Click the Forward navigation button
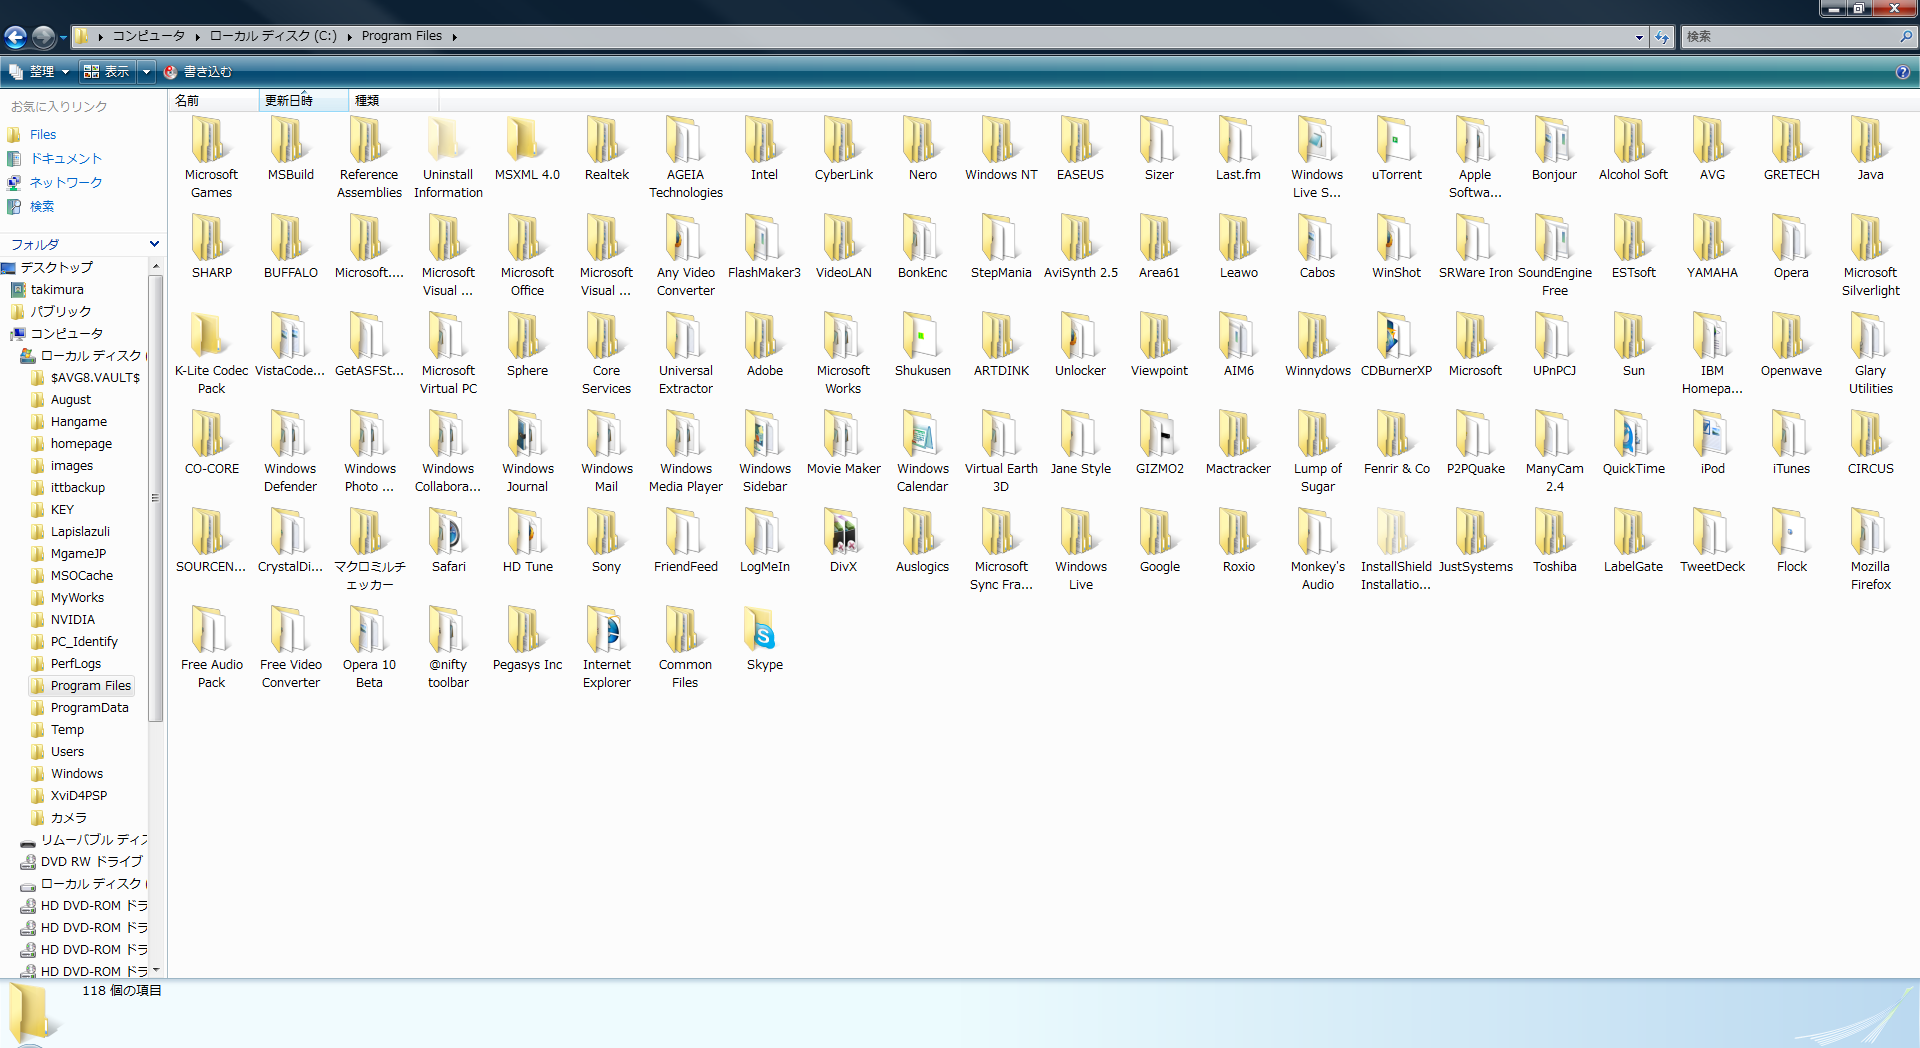The height and width of the screenshot is (1048, 1920). [x=43, y=37]
